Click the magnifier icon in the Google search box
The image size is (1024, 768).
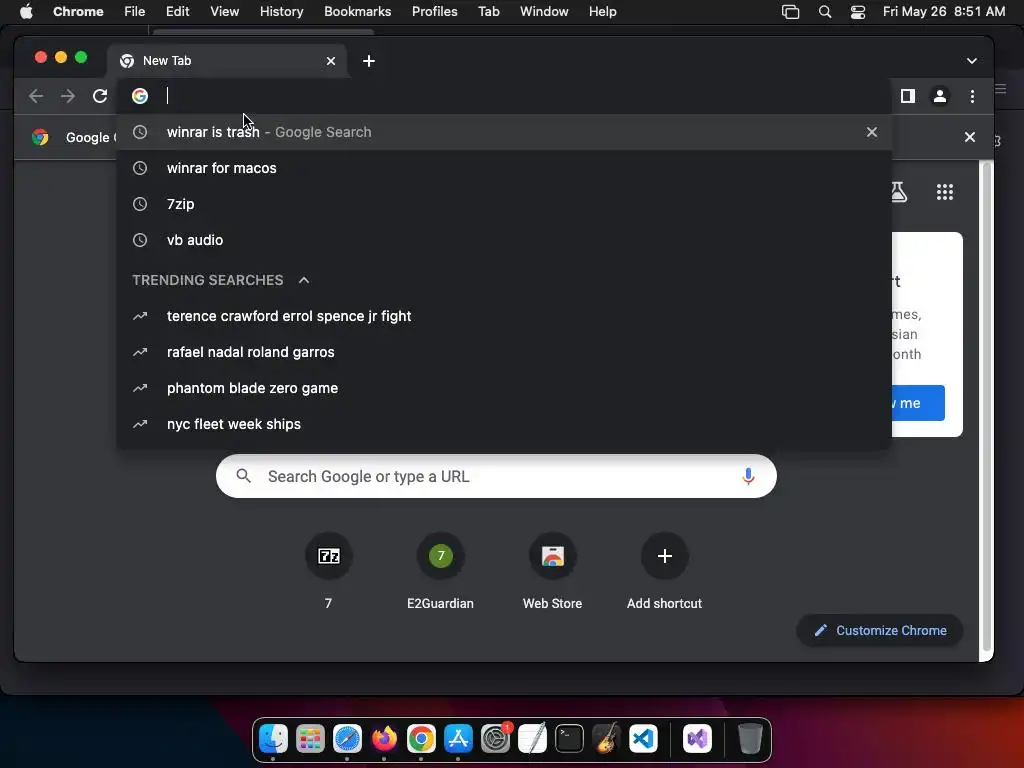click(244, 476)
